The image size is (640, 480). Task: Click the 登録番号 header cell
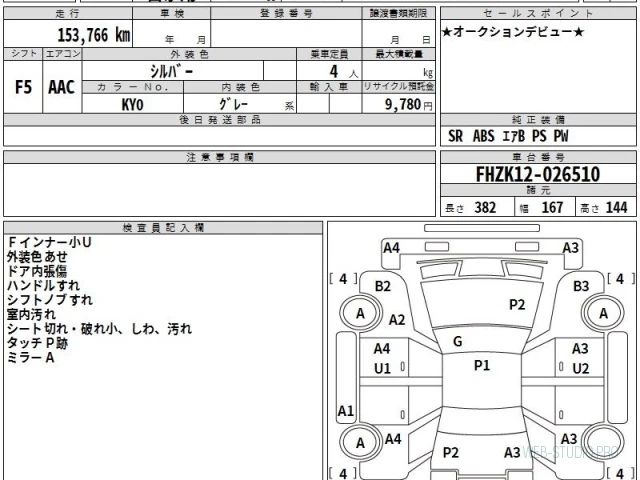pos(286,13)
